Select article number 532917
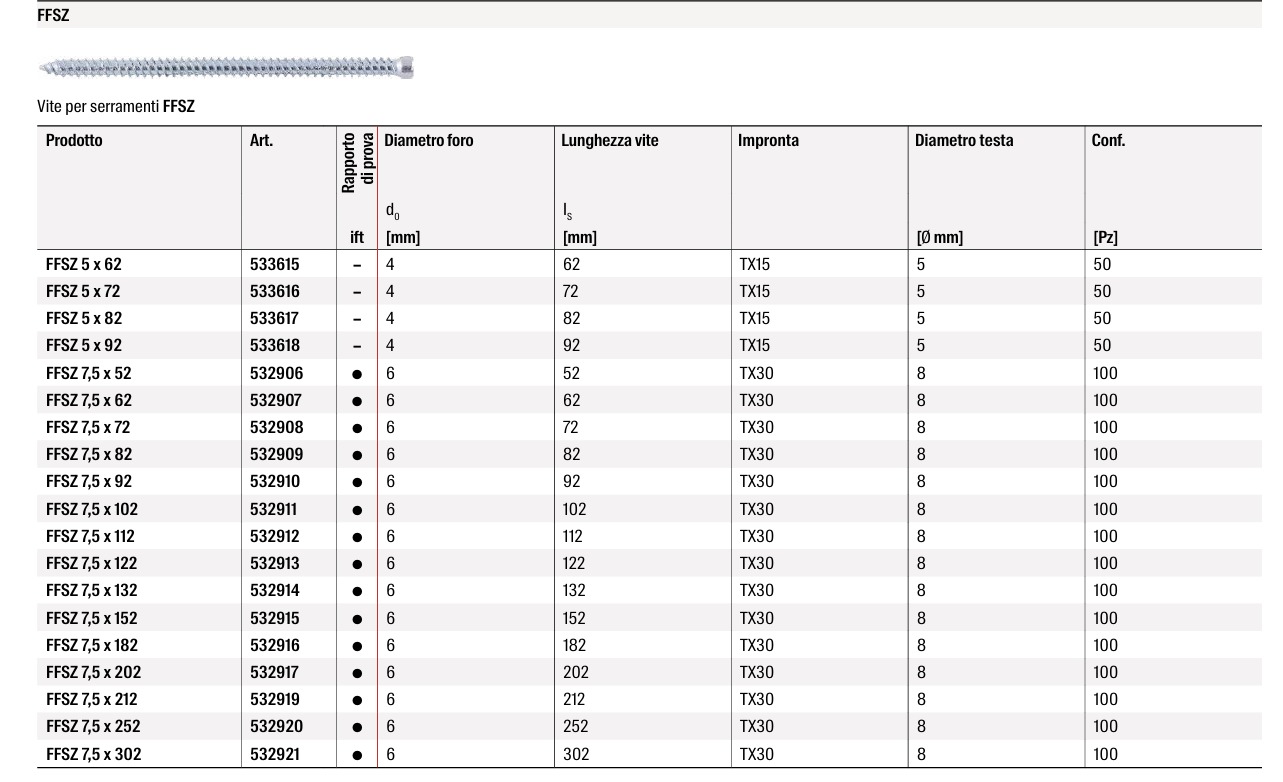Screen dimensions: 1283x782 pyautogui.click(x=275, y=672)
